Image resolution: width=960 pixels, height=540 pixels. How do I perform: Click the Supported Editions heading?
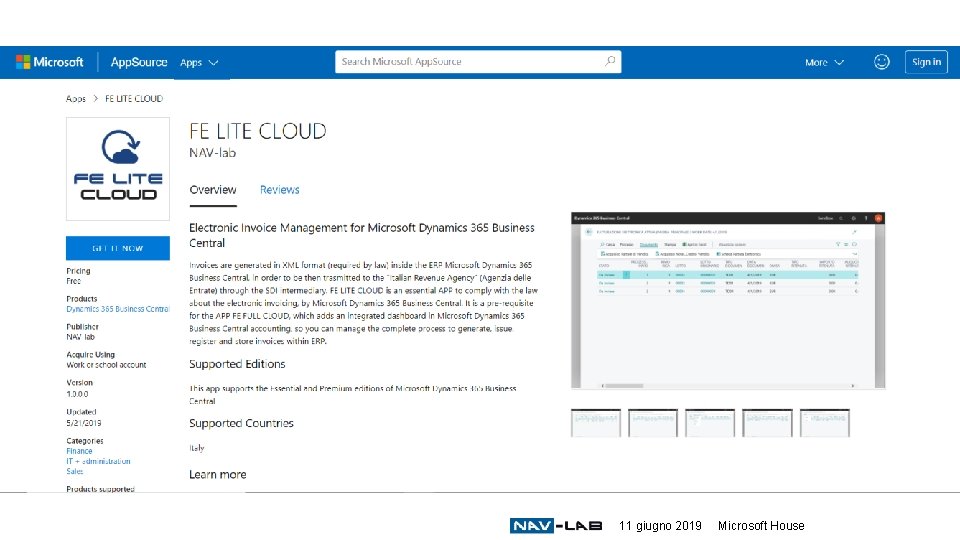pos(237,364)
